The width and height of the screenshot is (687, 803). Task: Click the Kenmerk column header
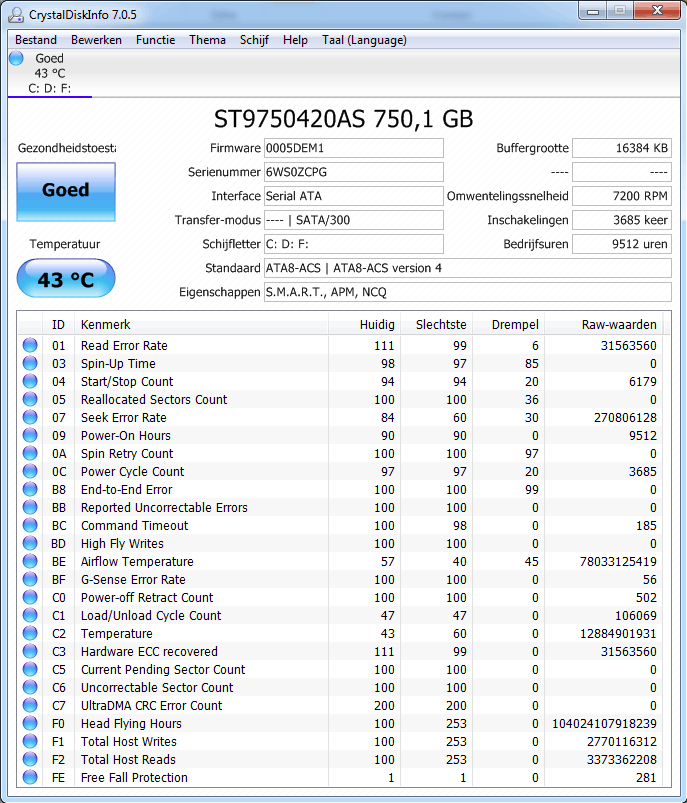click(x=201, y=325)
